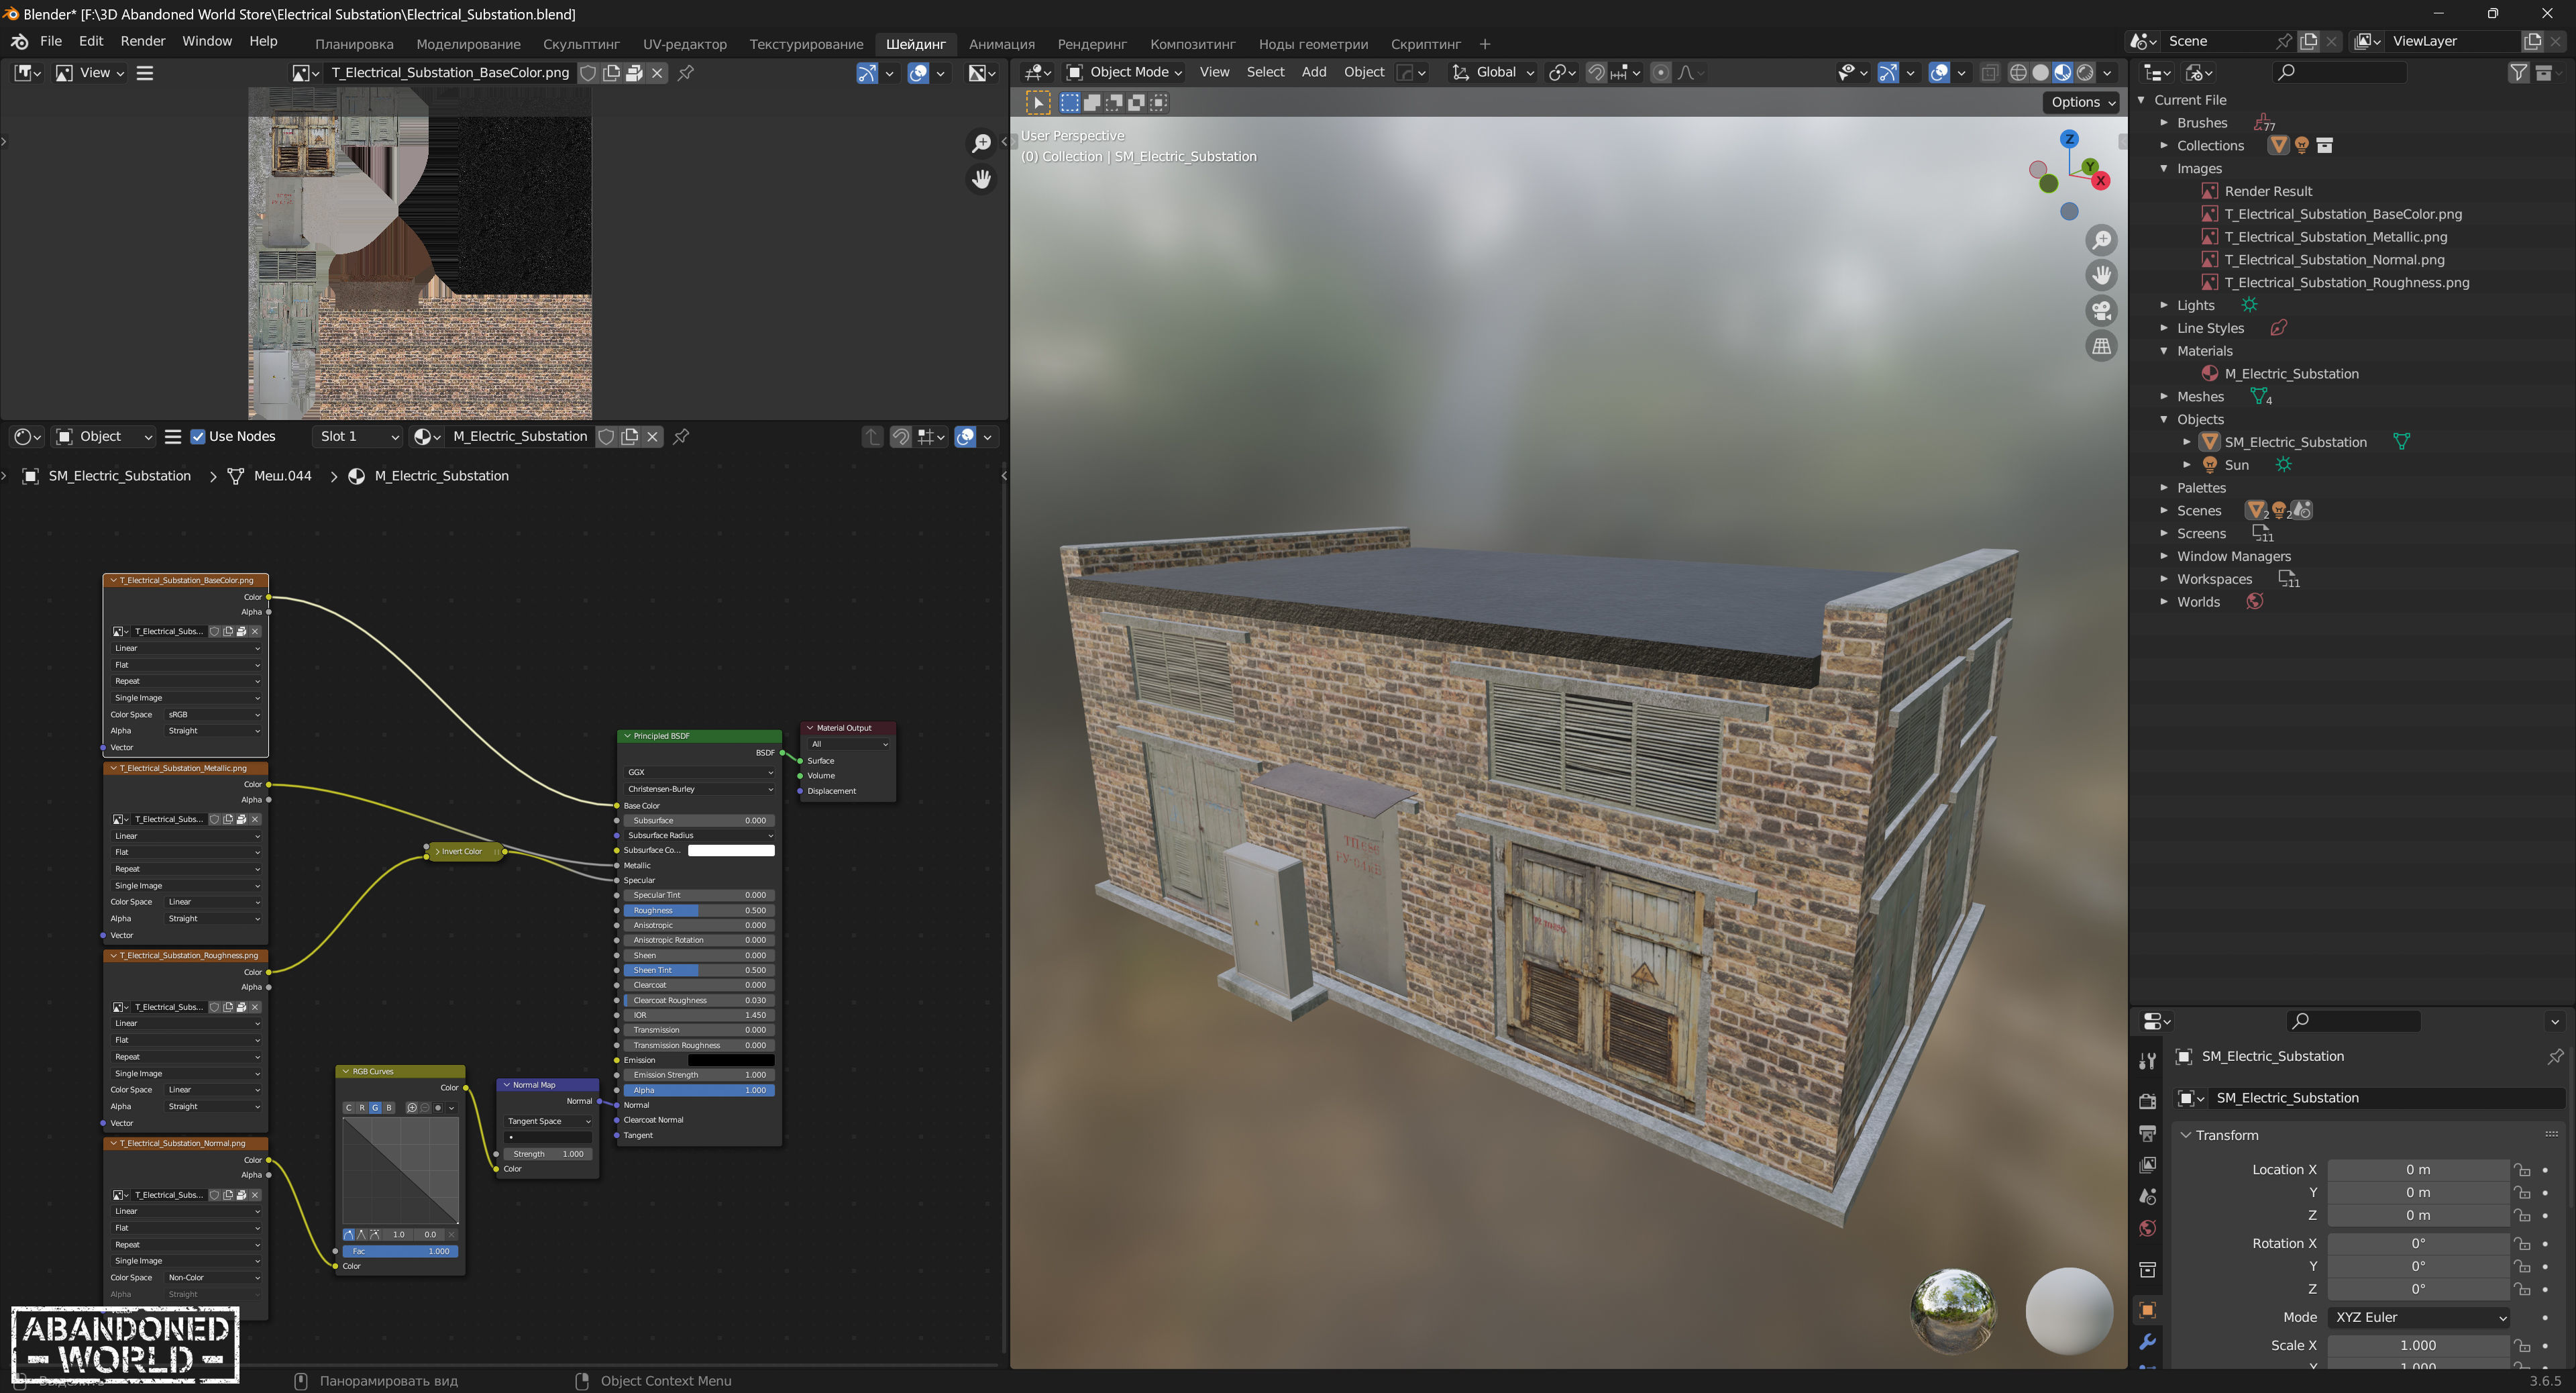The width and height of the screenshot is (2576, 1393).
Task: Open the viewport Options dropdown
Action: 2082,102
